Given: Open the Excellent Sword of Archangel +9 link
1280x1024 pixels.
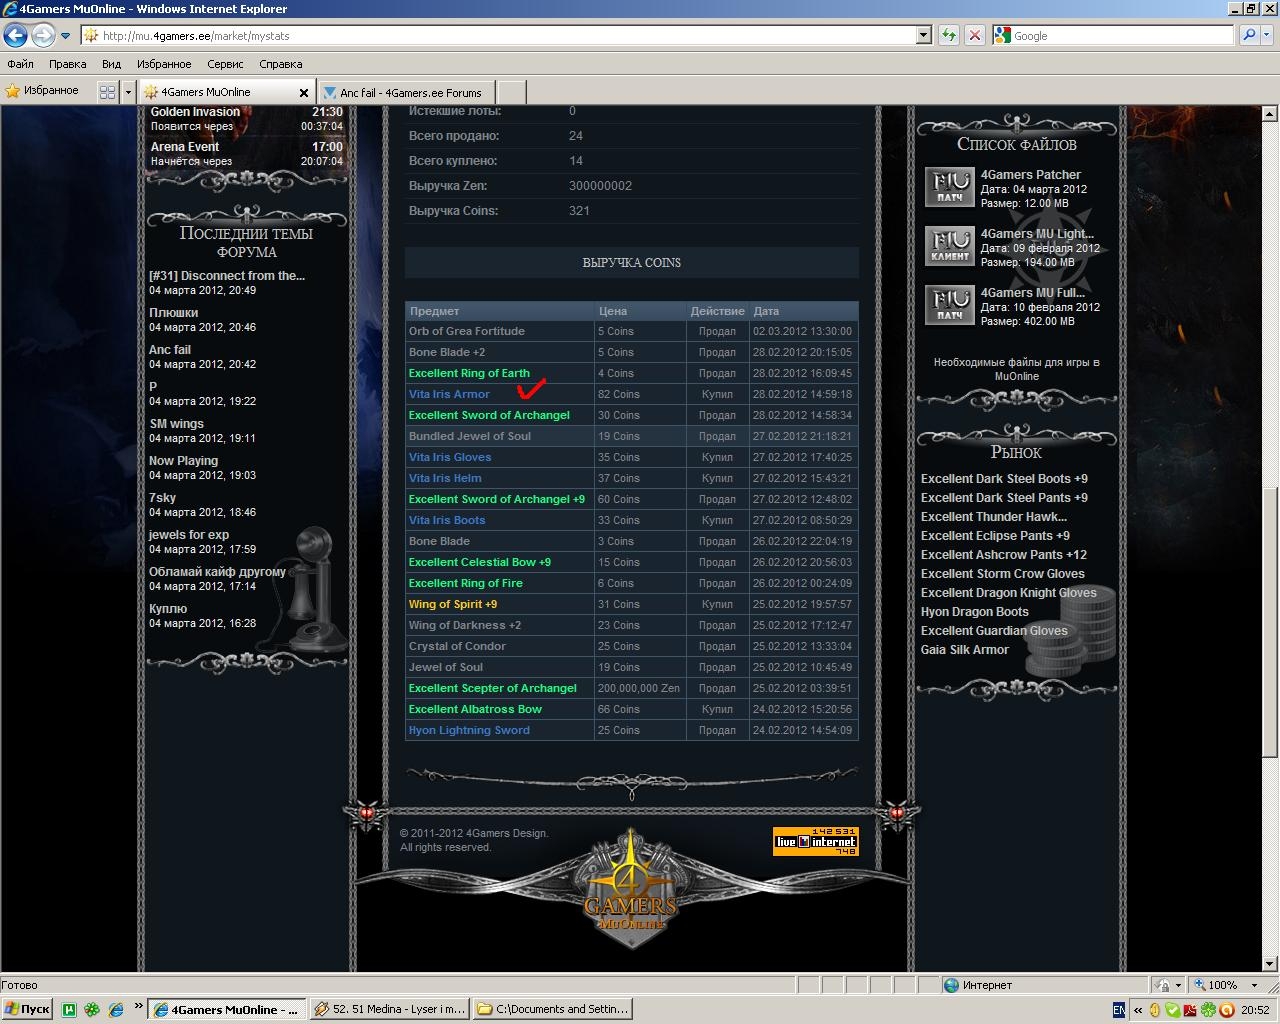Looking at the screenshot, I should click(496, 499).
